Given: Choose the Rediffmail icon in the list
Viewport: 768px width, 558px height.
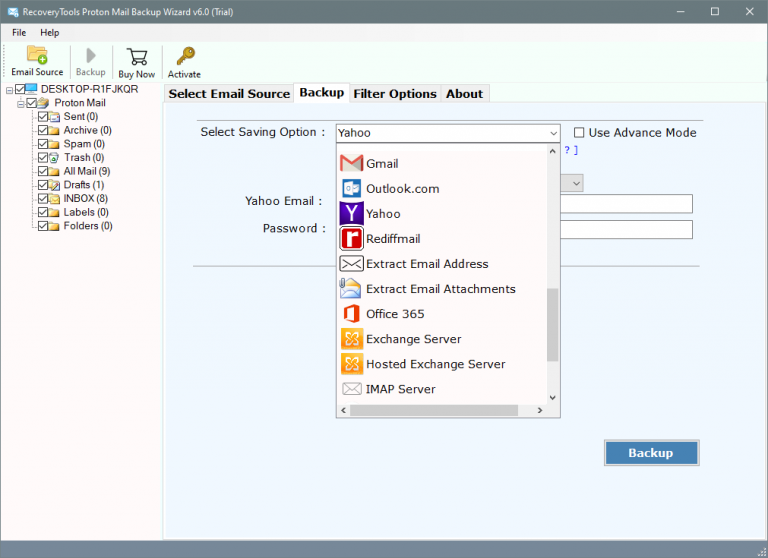Looking at the screenshot, I should [x=351, y=239].
